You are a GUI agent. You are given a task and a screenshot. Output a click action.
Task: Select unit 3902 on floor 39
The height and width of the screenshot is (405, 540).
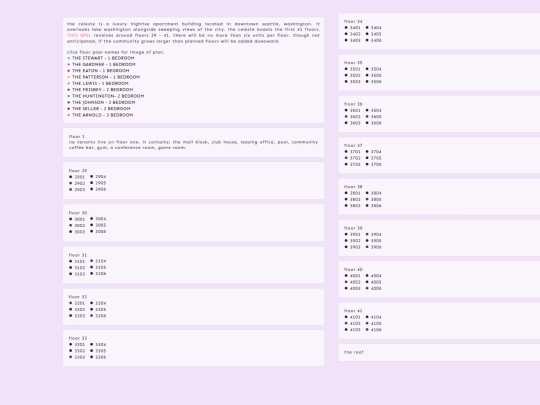355,241
